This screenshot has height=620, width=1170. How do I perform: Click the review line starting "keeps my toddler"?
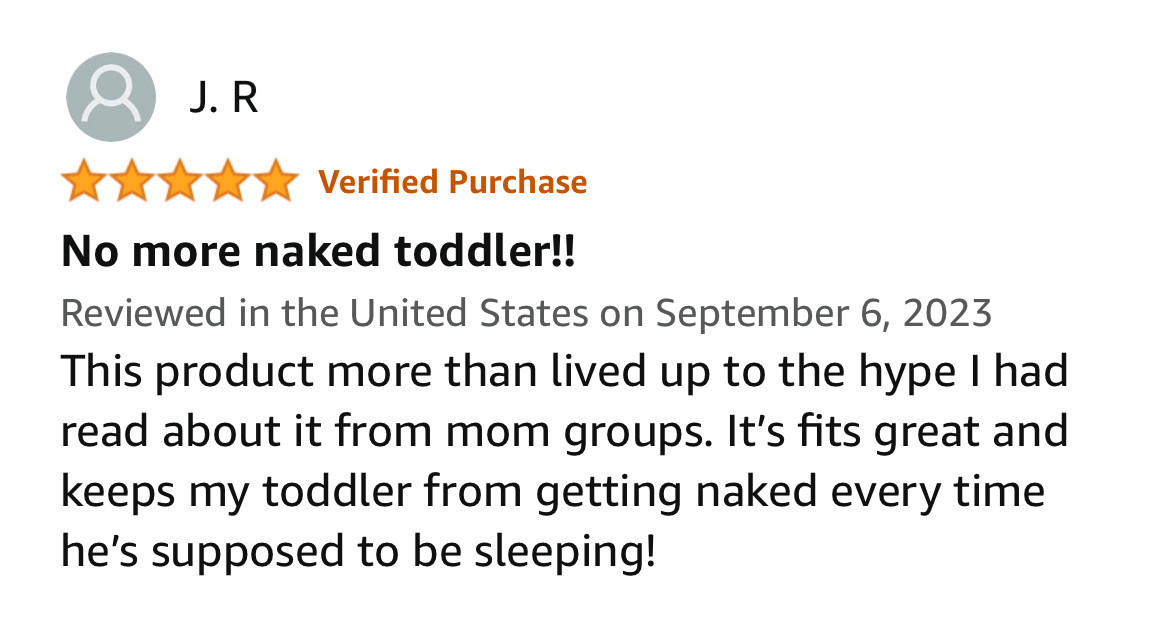(552, 491)
